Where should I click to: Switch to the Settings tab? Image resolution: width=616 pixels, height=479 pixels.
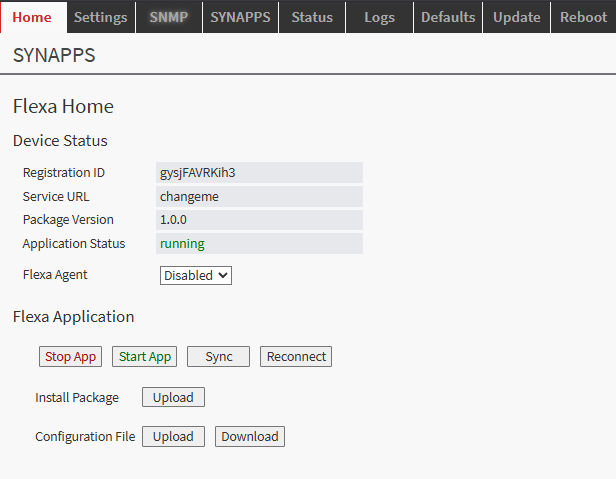coord(100,17)
